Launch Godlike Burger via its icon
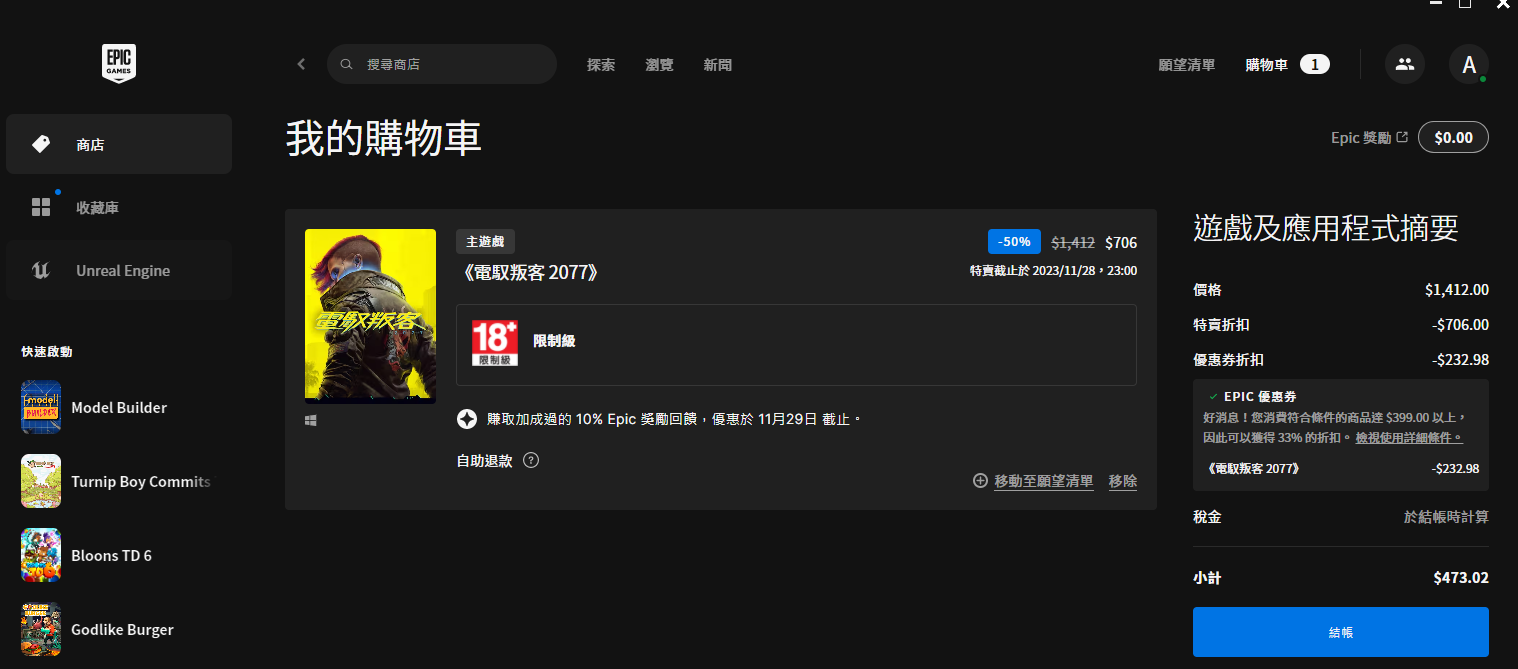Screen dimensions: 1518x669 (x=41, y=629)
